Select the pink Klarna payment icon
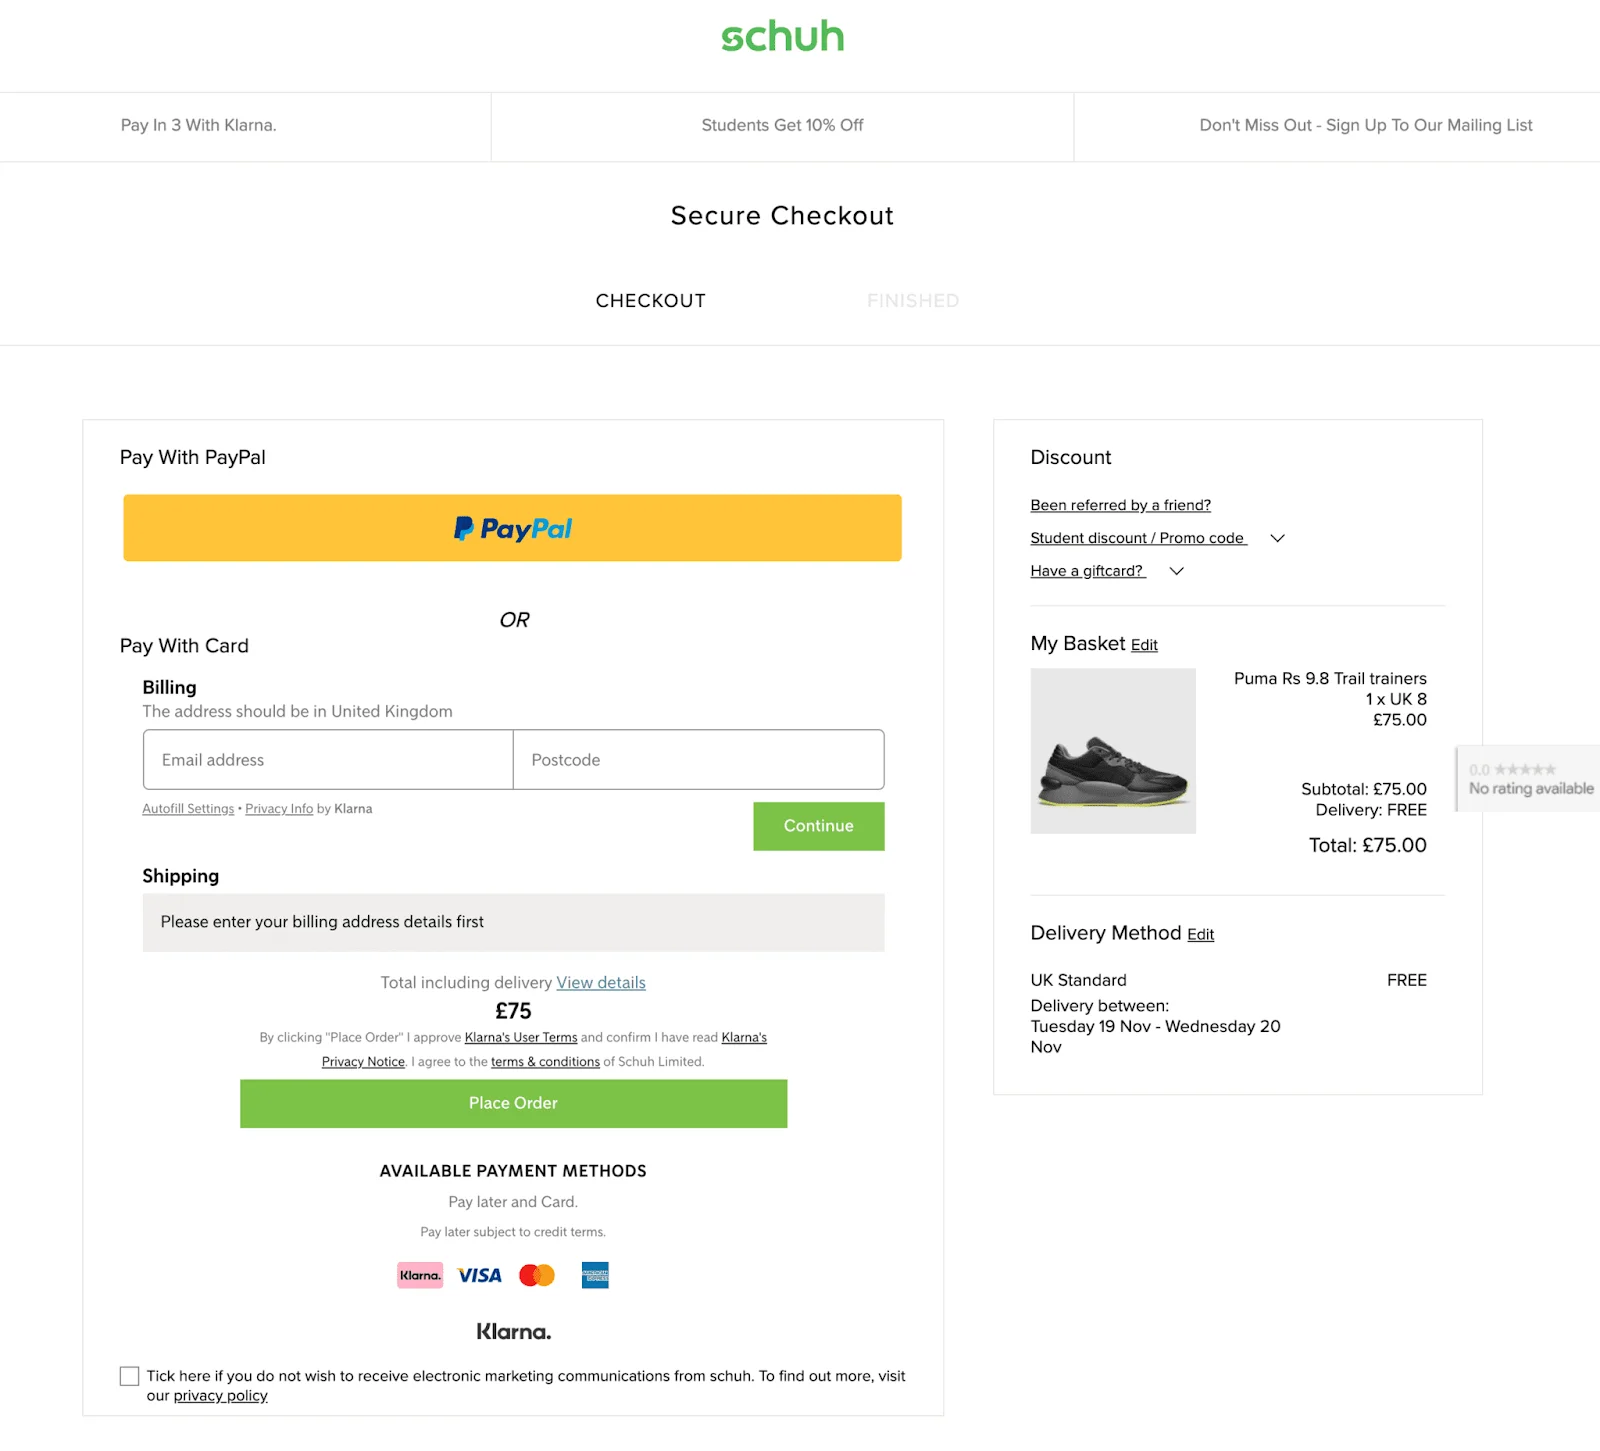 pos(419,1275)
